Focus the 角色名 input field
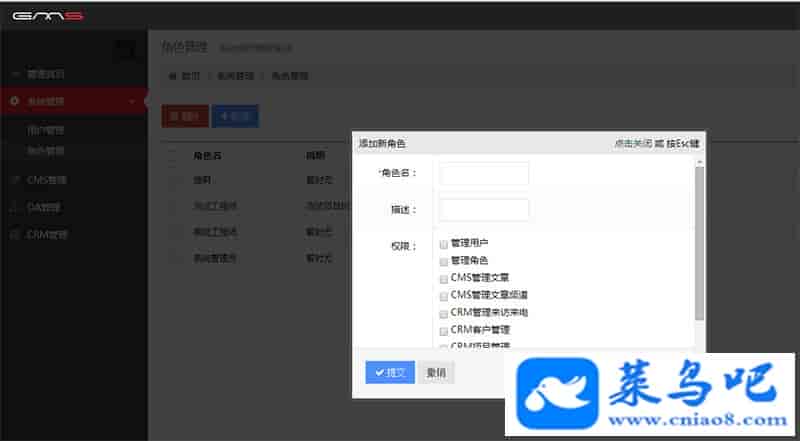Image resolution: width=800 pixels, height=441 pixels. [x=484, y=173]
